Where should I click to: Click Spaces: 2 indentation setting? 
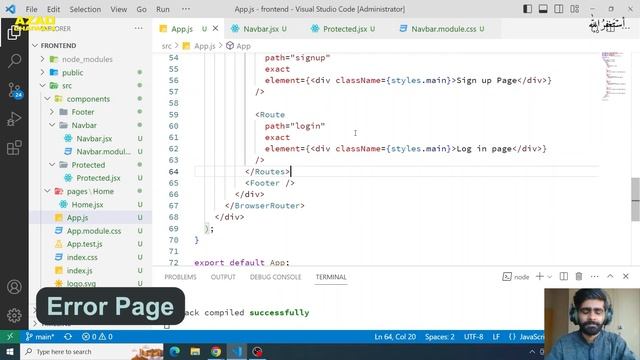[x=440, y=337]
